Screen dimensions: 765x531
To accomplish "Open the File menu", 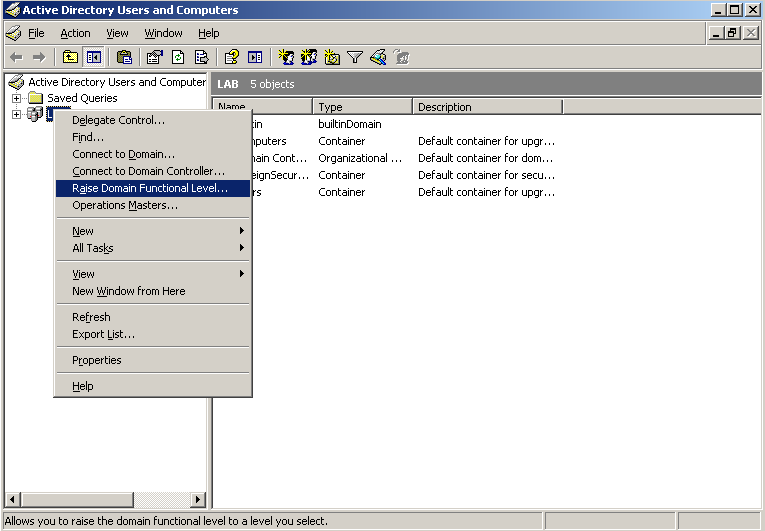I will (x=36, y=33).
